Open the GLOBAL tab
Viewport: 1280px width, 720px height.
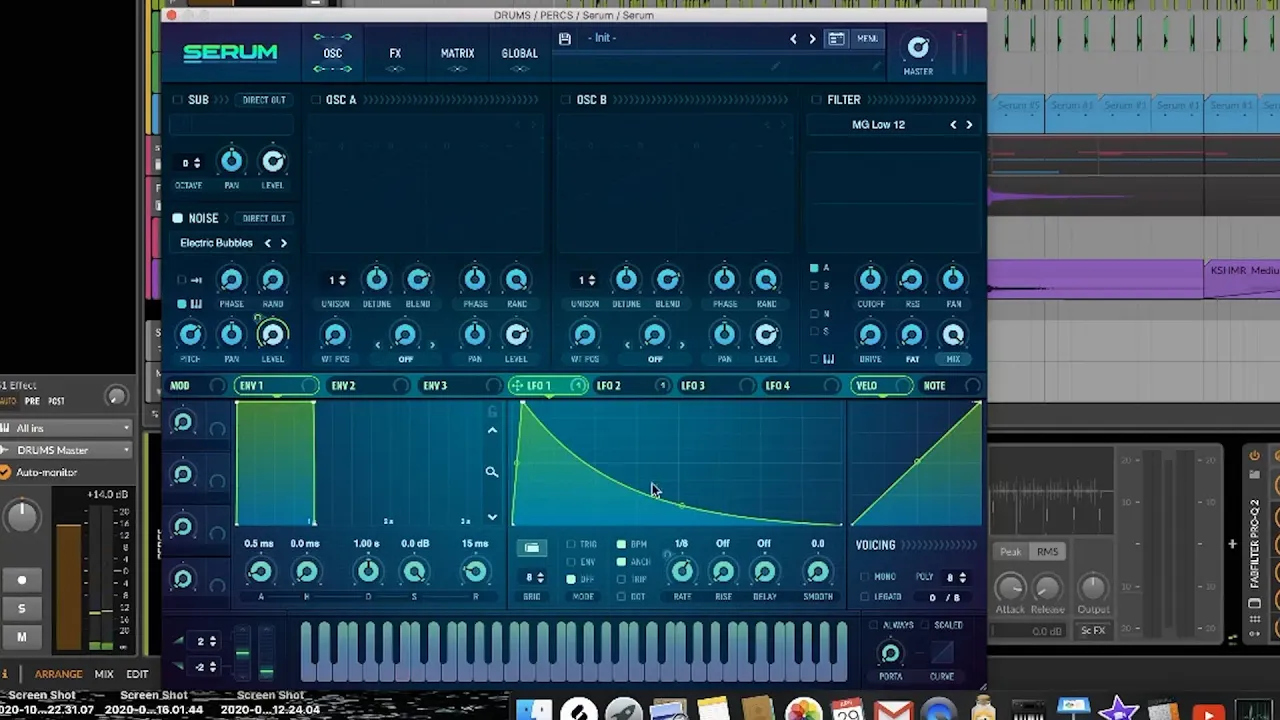coord(519,54)
